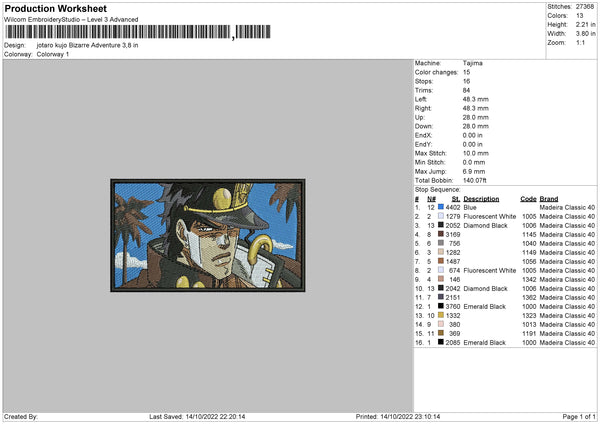The height and width of the screenshot is (424, 600).
Task: Select the "Colorway 1" value
Action: (53, 54)
